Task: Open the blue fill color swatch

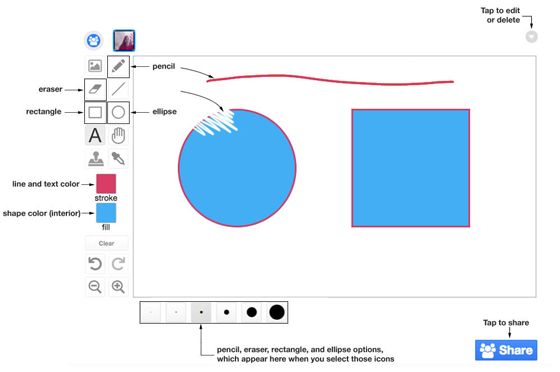Action: click(106, 213)
